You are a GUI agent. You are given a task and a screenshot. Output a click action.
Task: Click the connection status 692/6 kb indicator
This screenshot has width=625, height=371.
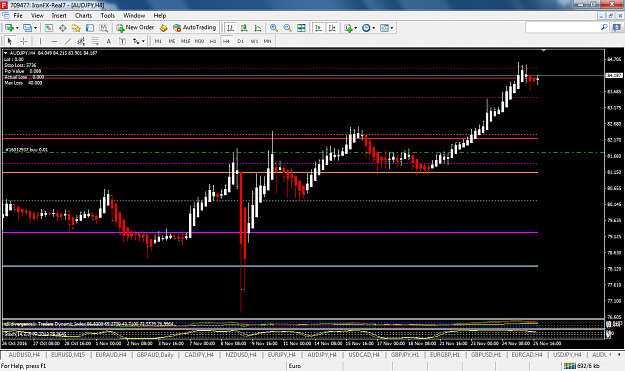(x=582, y=366)
